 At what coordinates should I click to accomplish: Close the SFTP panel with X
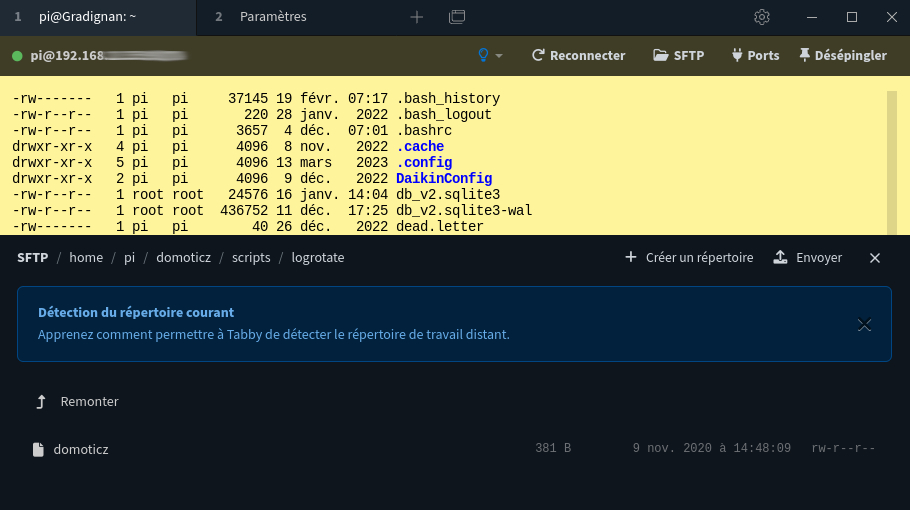tap(875, 258)
